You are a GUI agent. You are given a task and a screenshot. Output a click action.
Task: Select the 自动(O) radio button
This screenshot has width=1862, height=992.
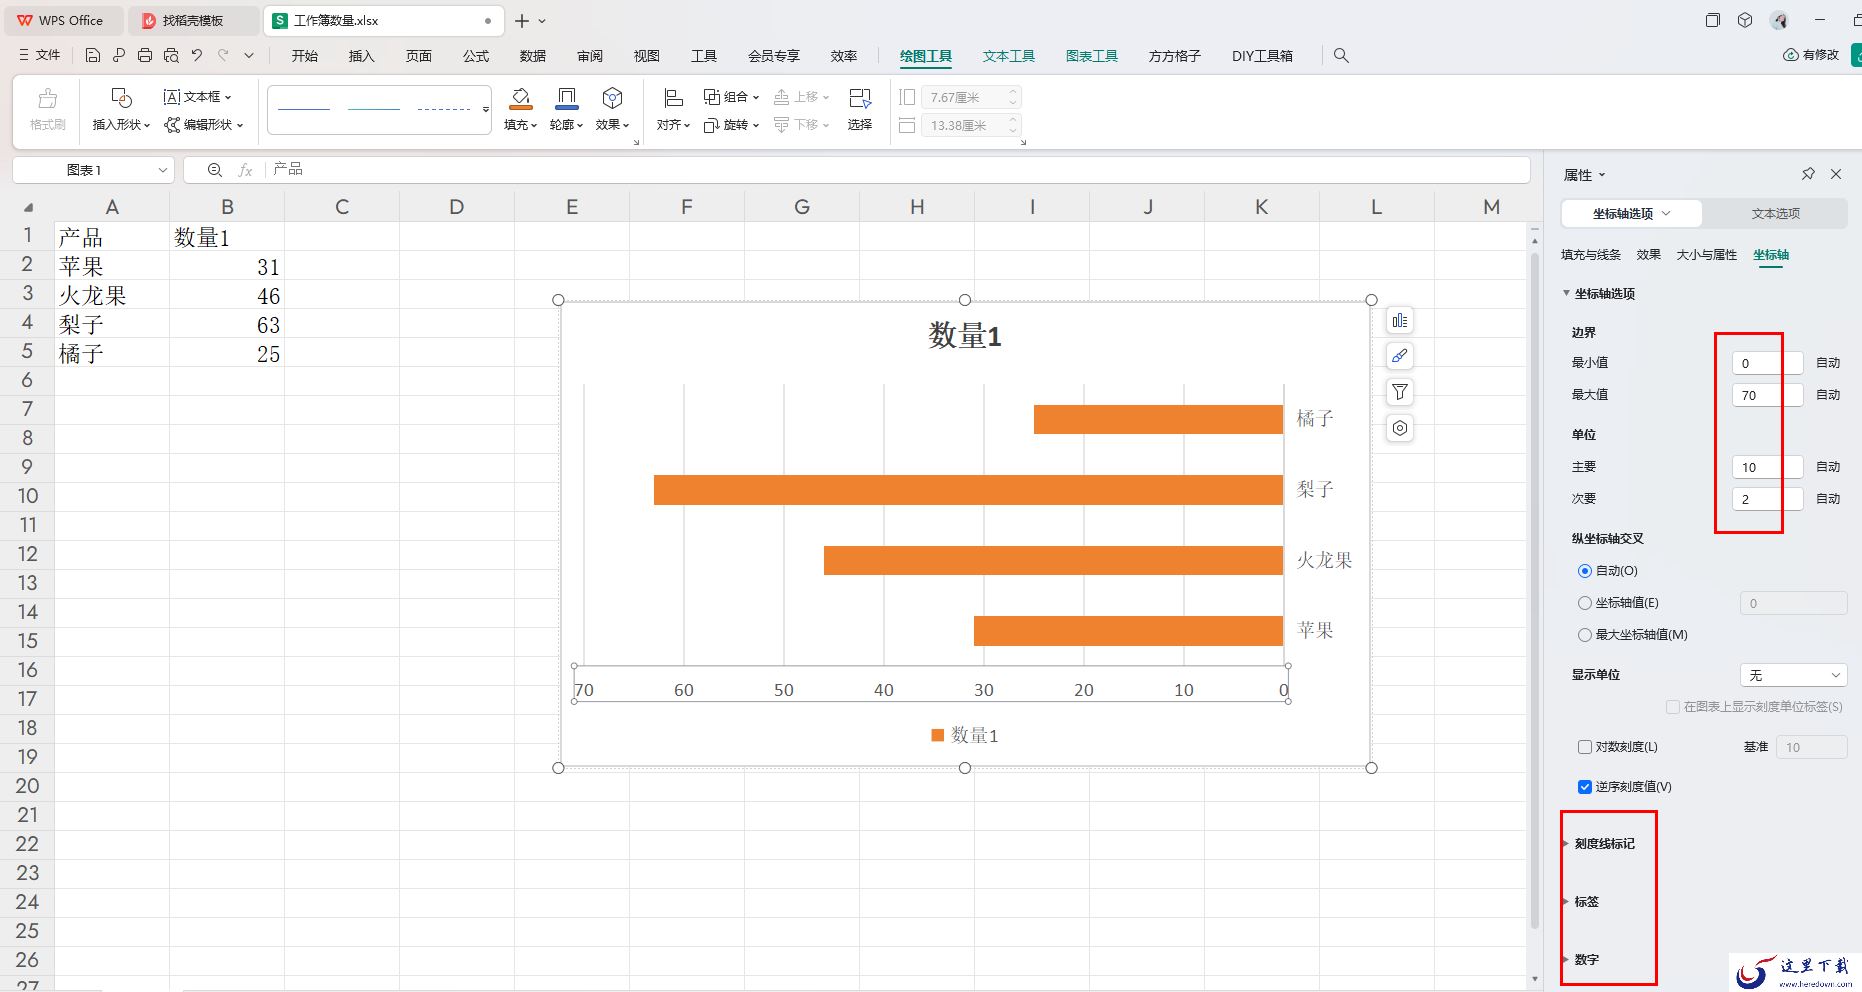1584,571
